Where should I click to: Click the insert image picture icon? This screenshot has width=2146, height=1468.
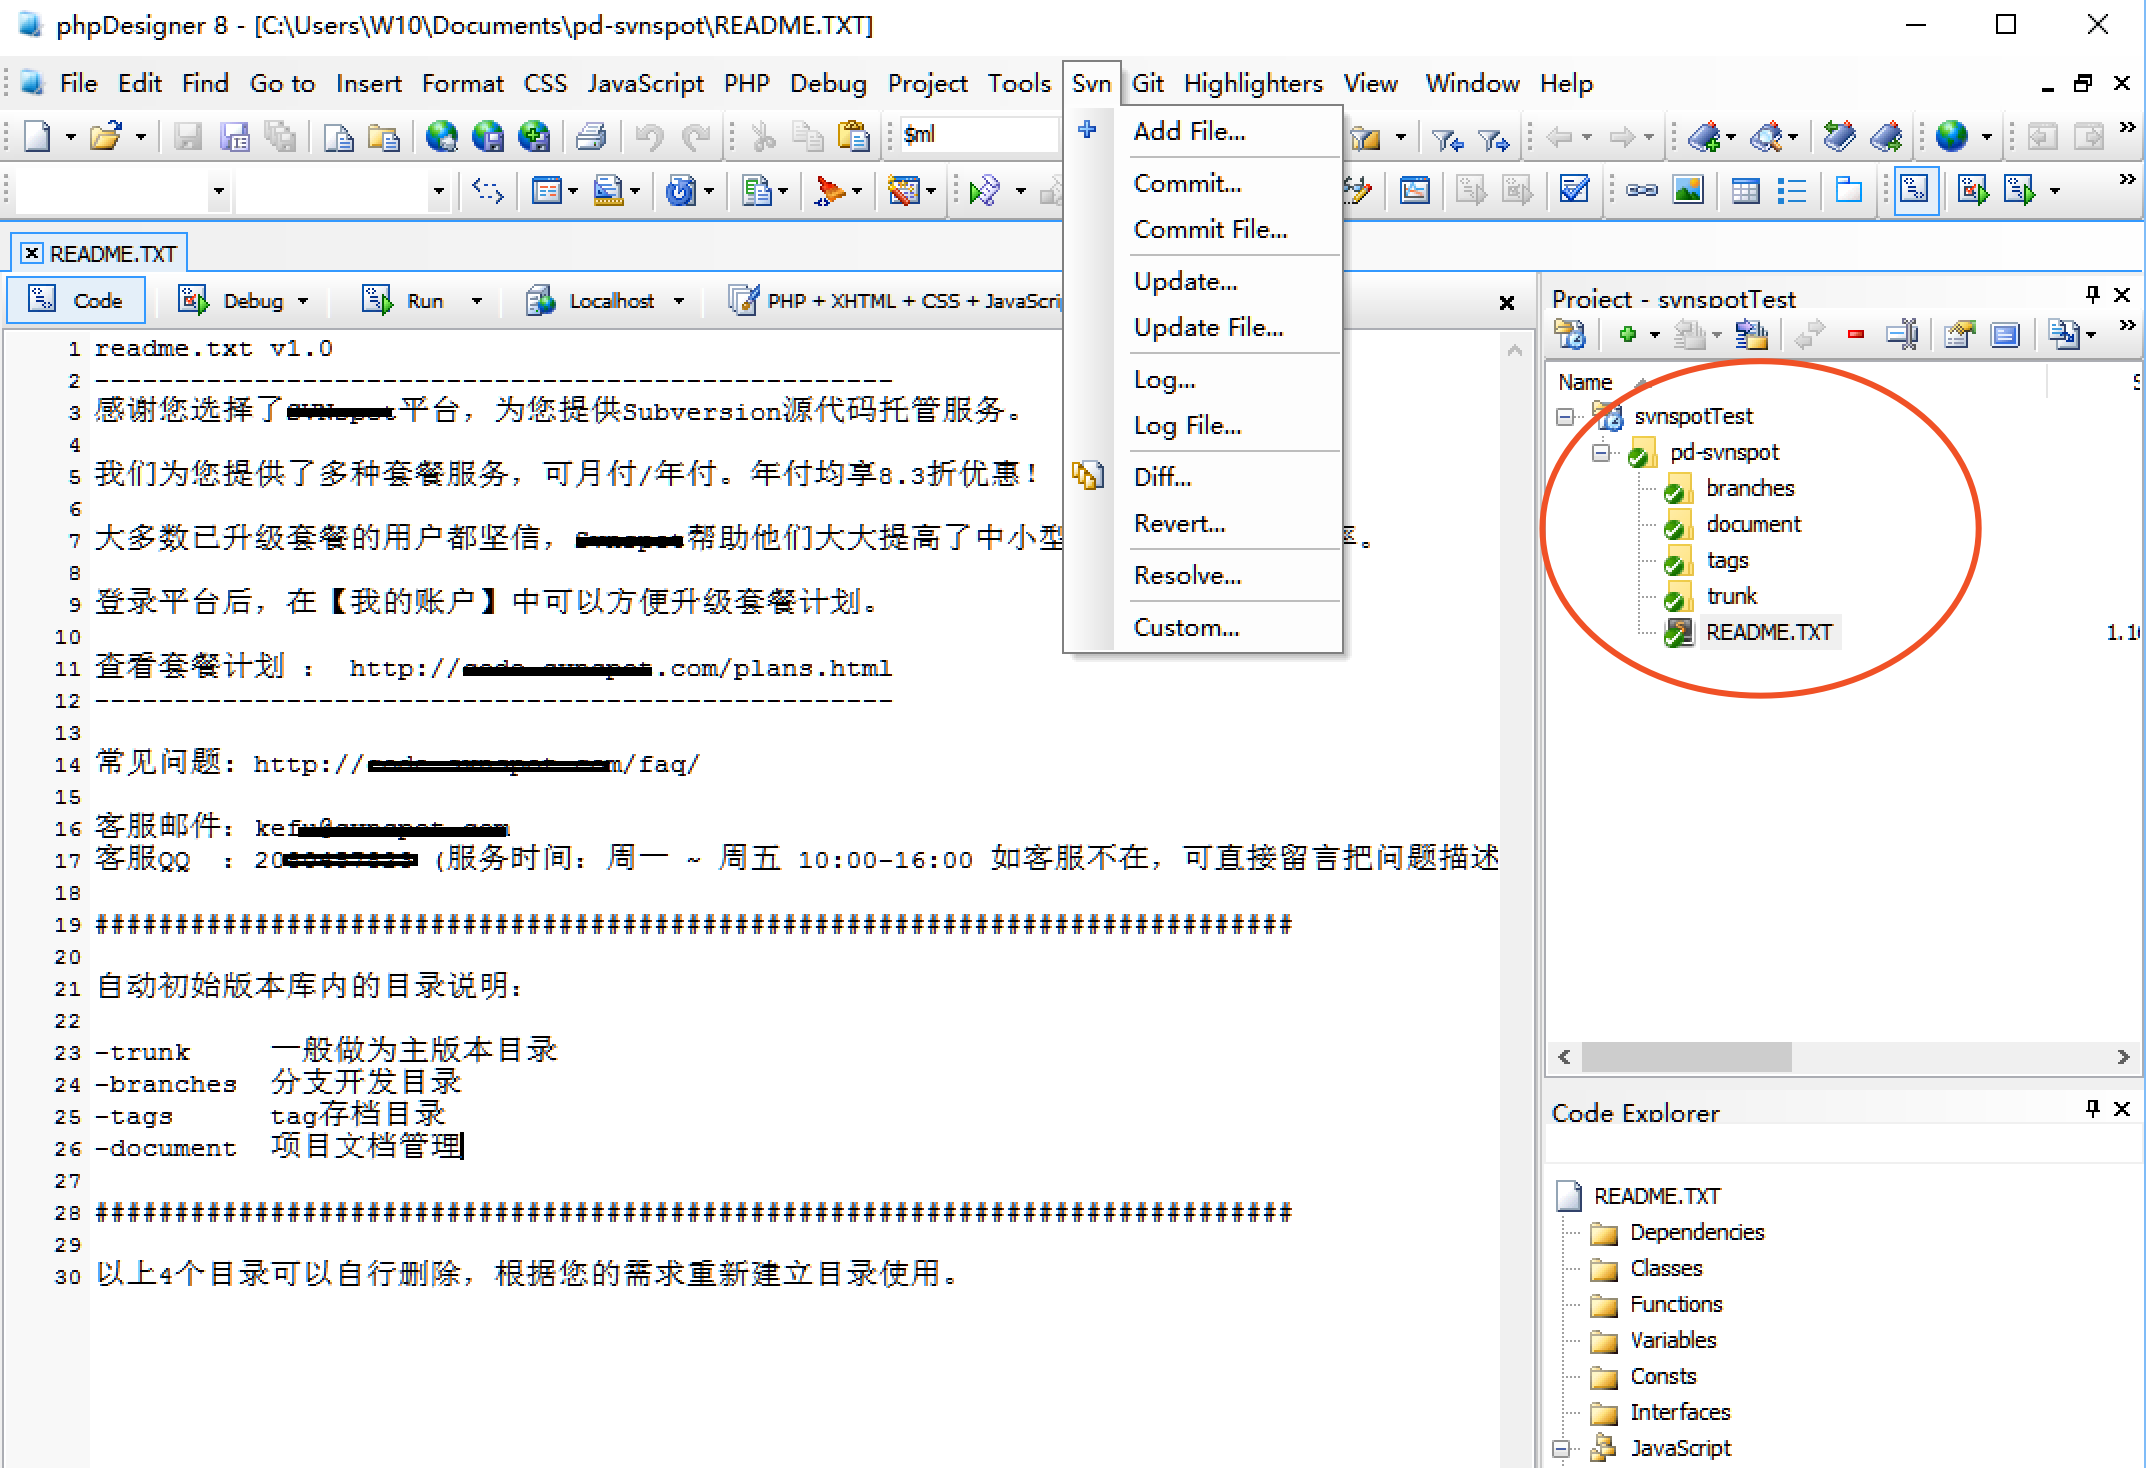tap(1688, 190)
